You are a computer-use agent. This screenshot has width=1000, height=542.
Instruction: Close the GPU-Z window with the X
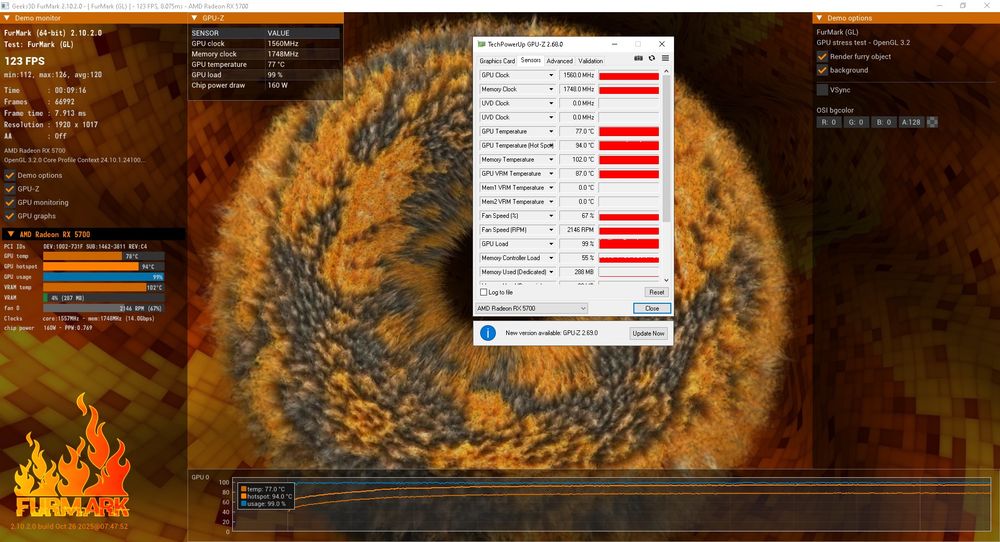pos(662,44)
